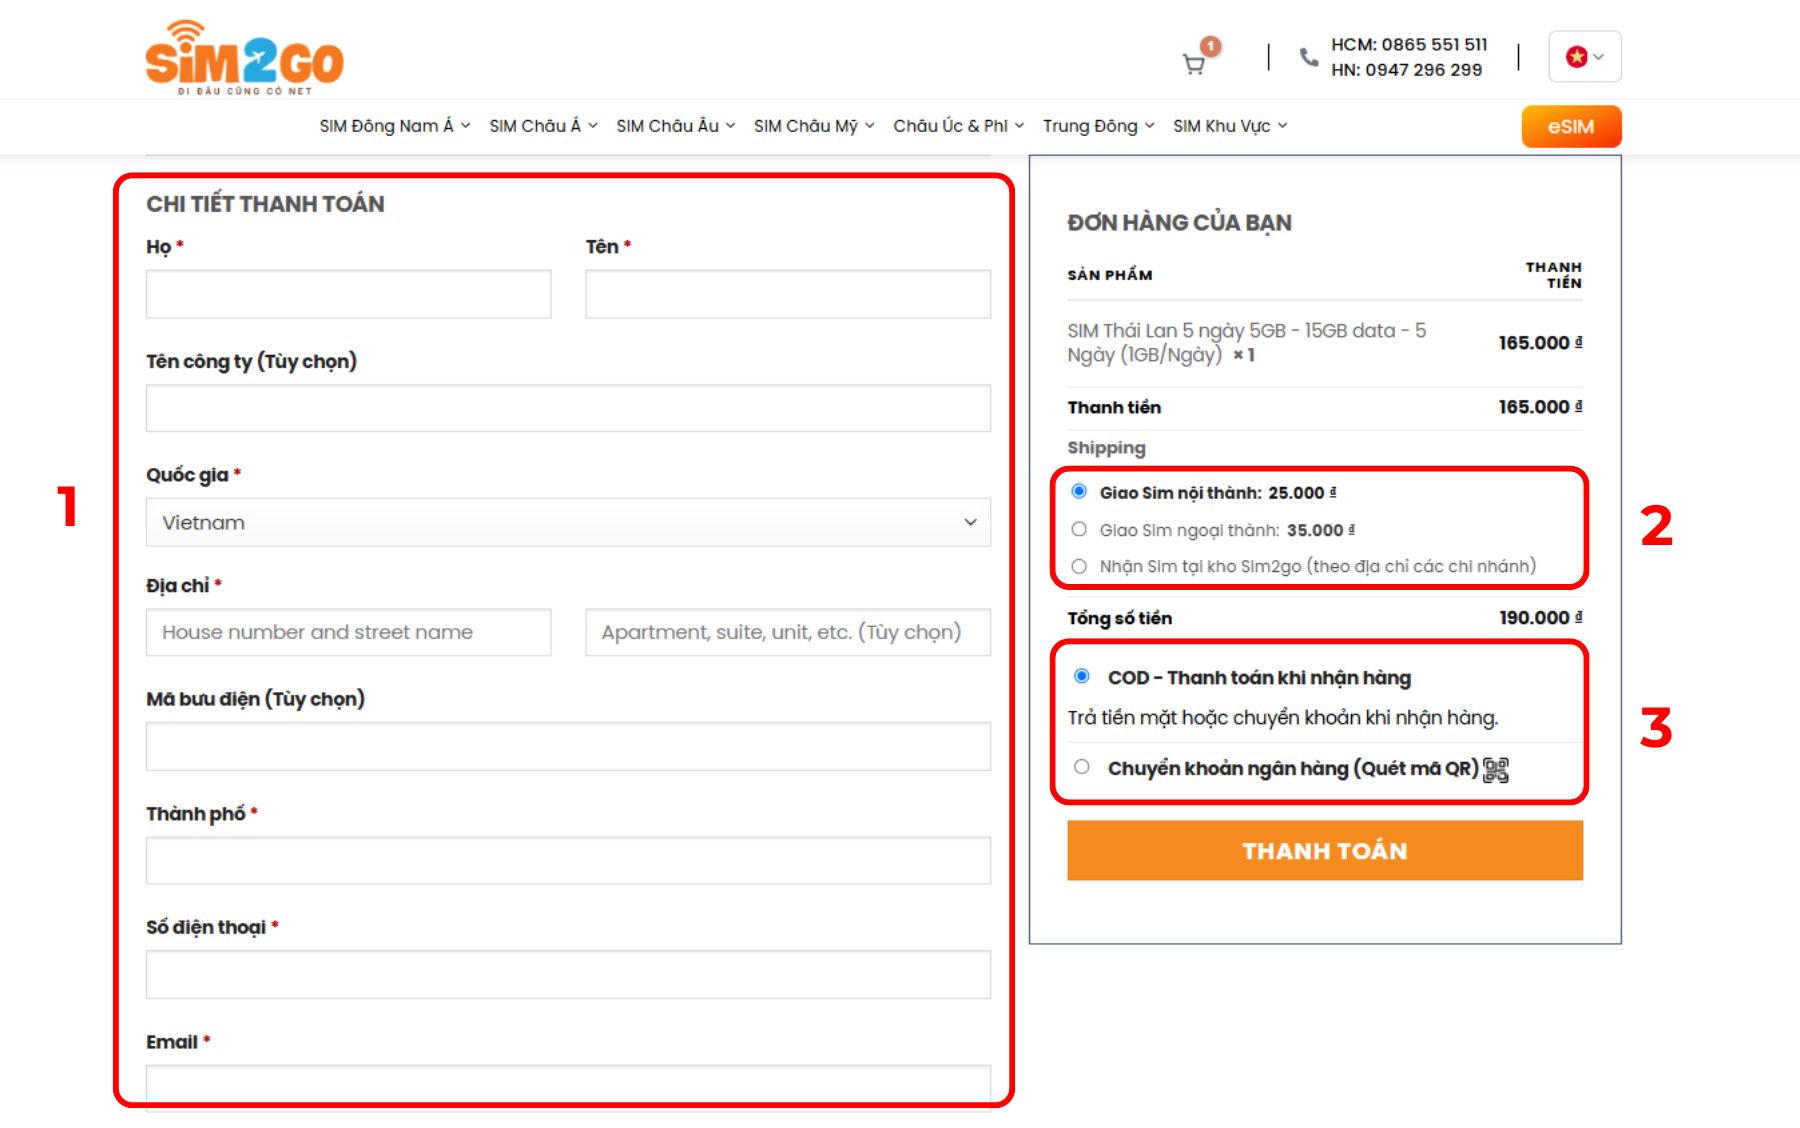
Task: Click the orange eSIM button
Action: [x=1570, y=127]
